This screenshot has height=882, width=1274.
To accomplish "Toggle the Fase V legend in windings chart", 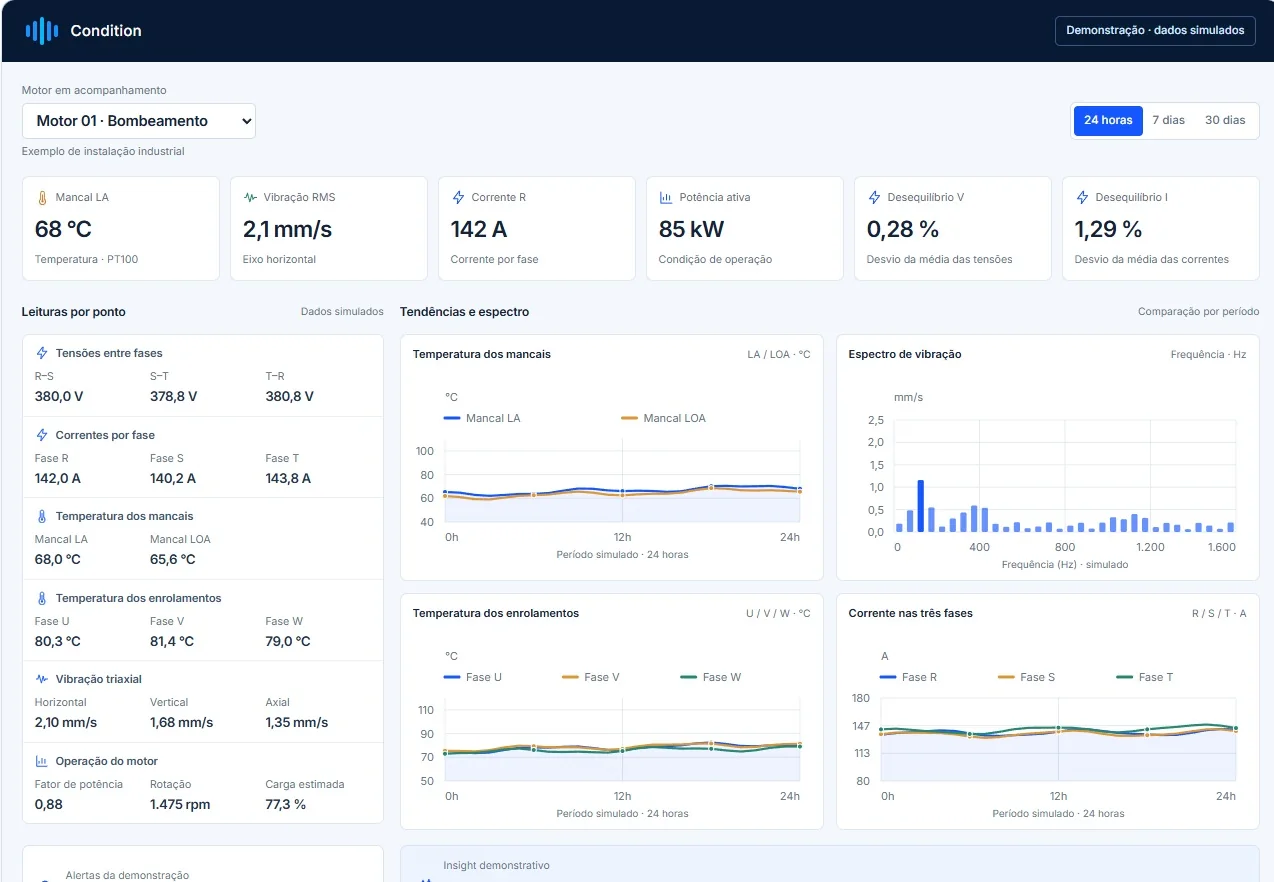I will pos(591,677).
